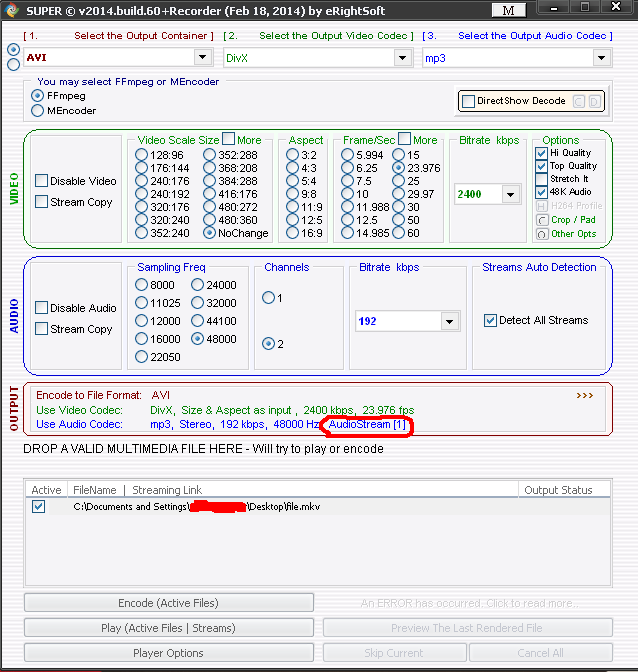Click Preview The Last Rendered File

pyautogui.click(x=467, y=628)
